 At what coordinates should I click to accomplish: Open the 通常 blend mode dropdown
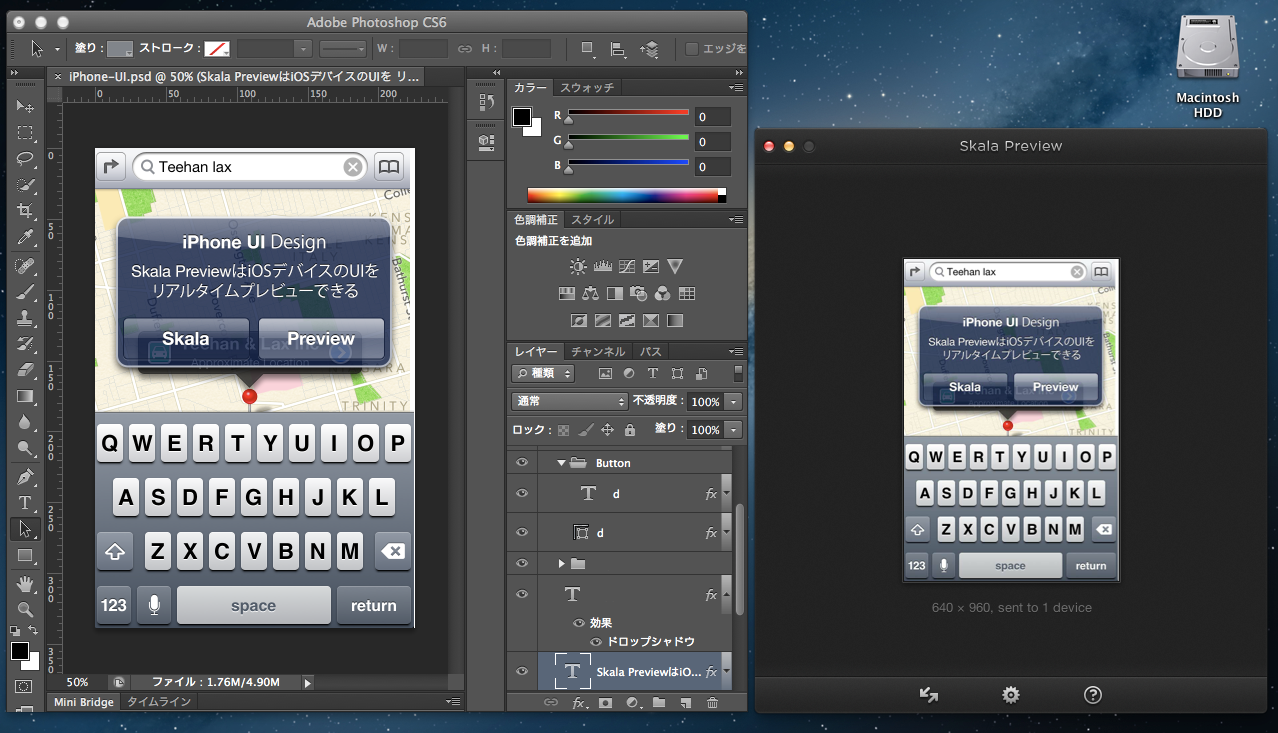tap(569, 401)
